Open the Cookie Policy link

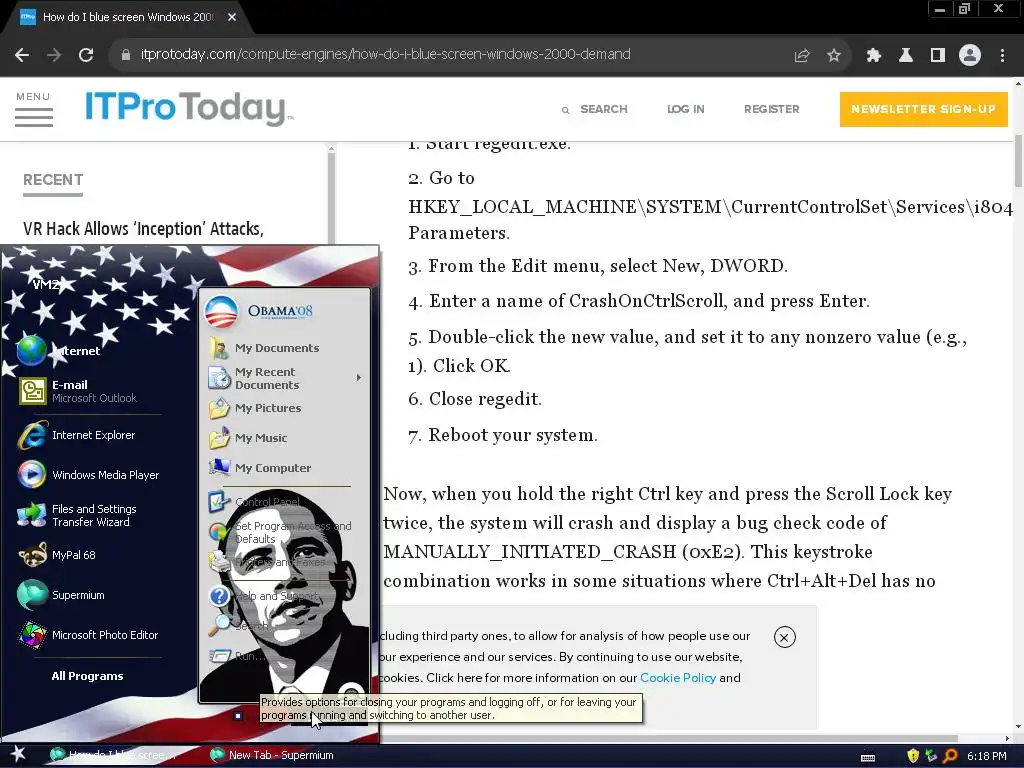(x=678, y=678)
